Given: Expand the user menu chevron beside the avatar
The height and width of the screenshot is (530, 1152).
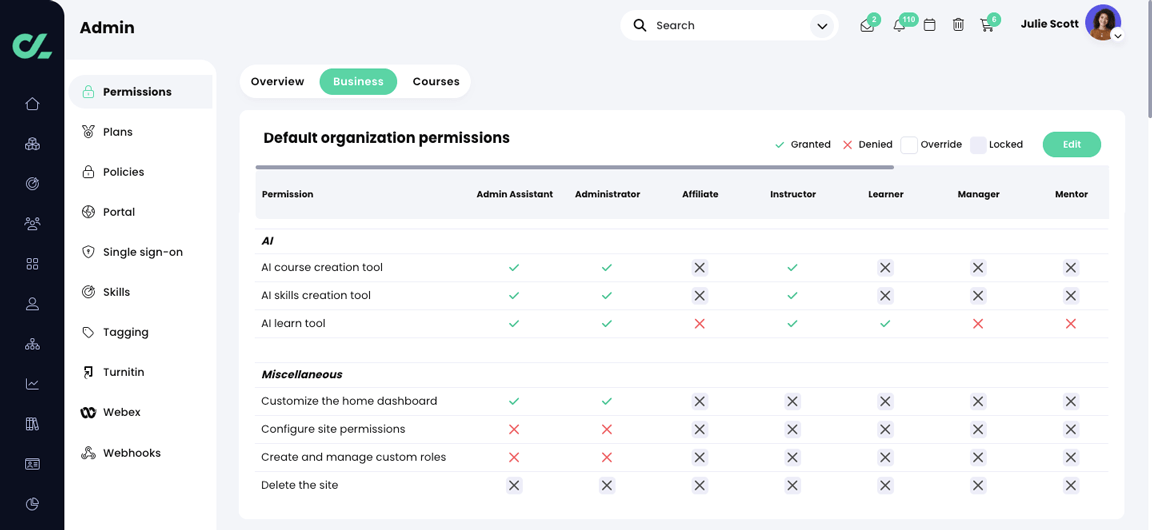Looking at the screenshot, I should click(x=1117, y=35).
